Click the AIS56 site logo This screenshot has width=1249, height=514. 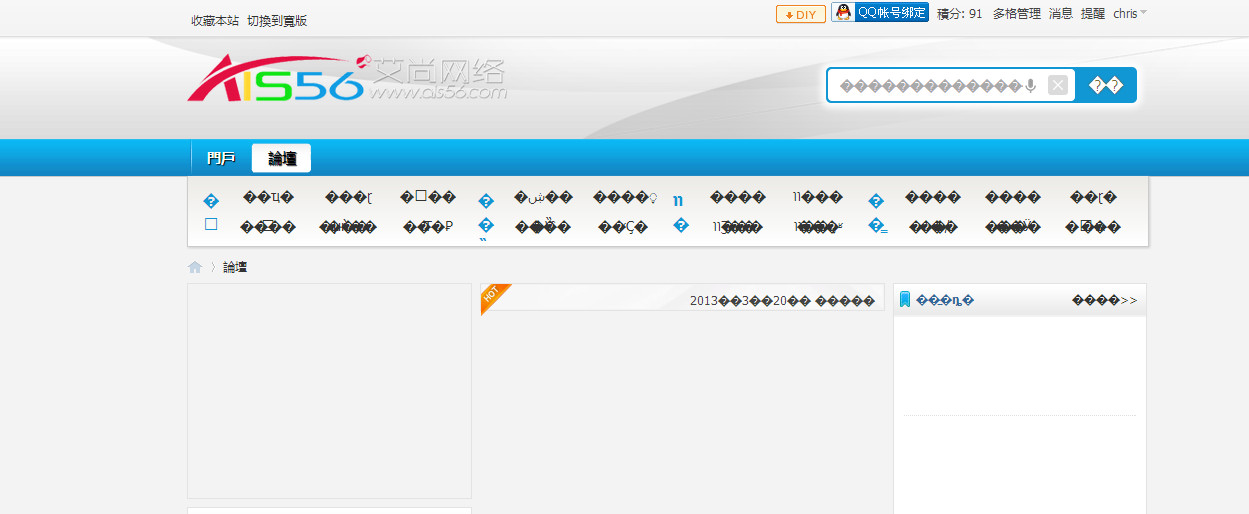[x=347, y=78]
